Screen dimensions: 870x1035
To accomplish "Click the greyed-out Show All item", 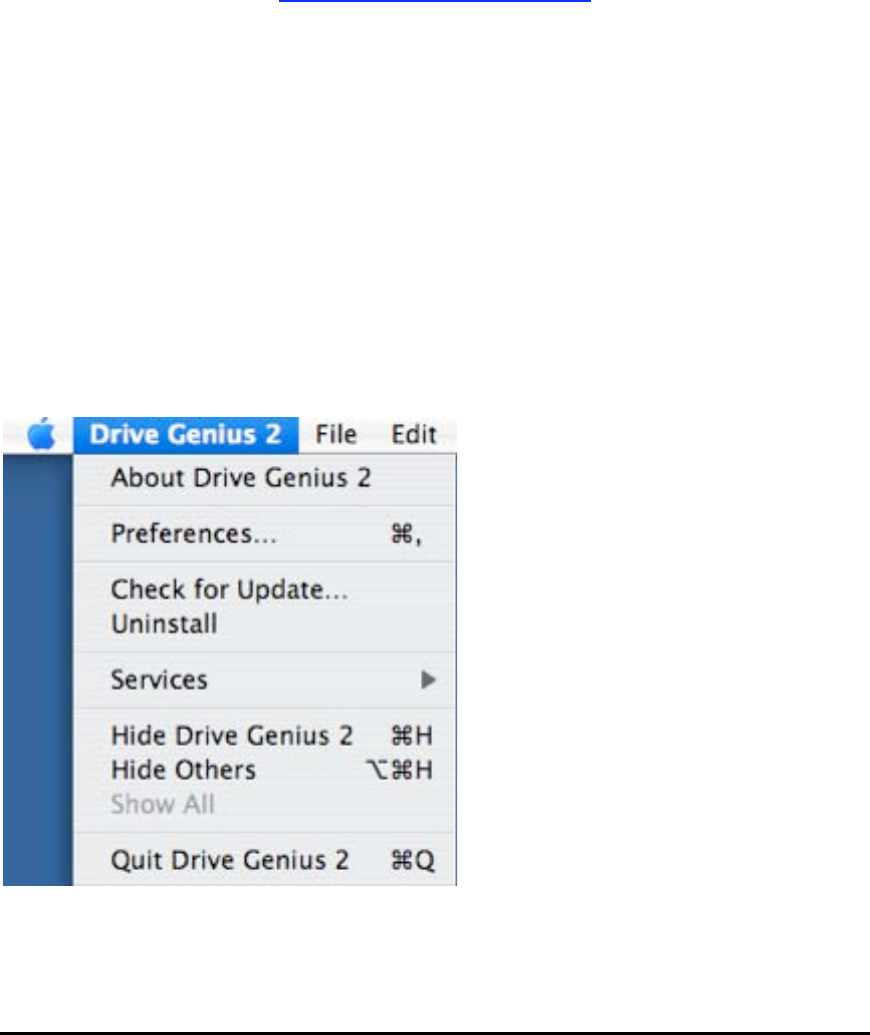I will point(163,804).
